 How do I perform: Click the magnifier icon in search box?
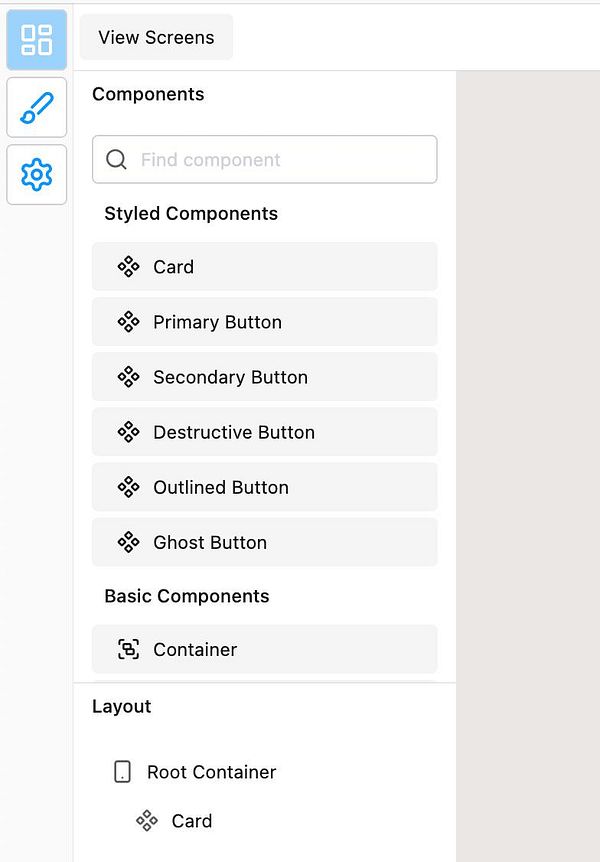pos(116,160)
